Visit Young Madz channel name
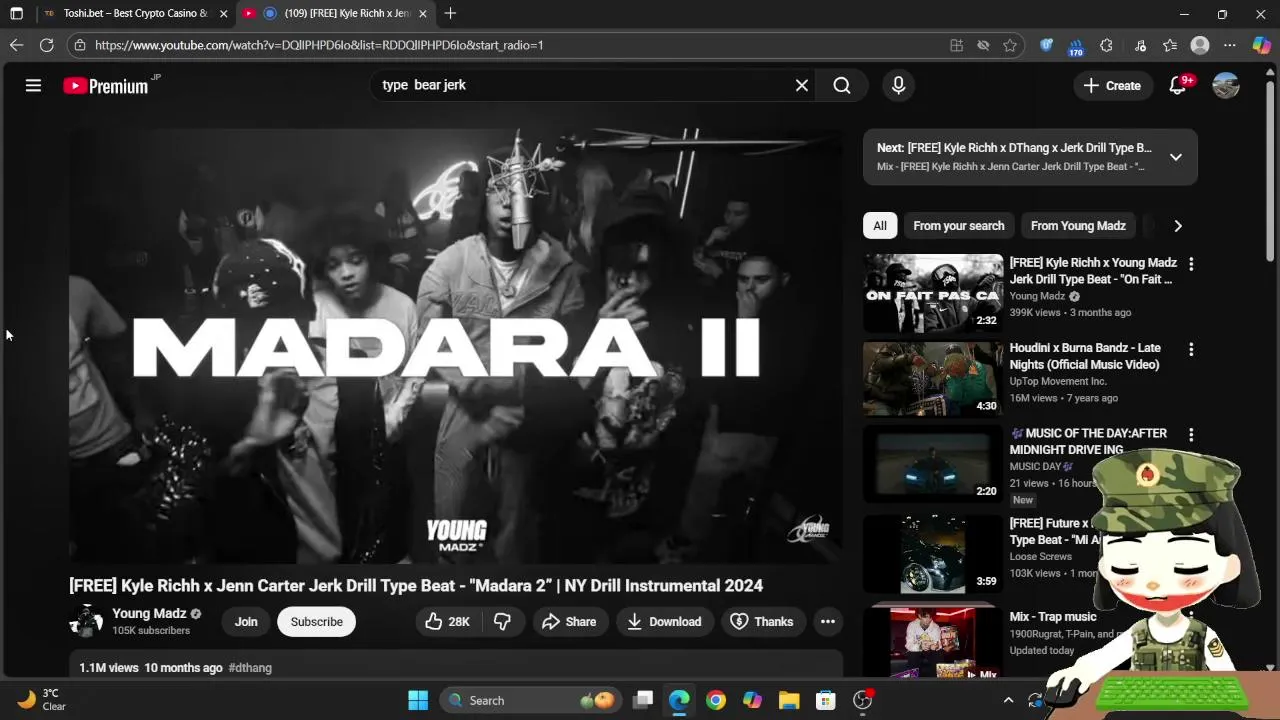The width and height of the screenshot is (1280, 720). (x=149, y=613)
